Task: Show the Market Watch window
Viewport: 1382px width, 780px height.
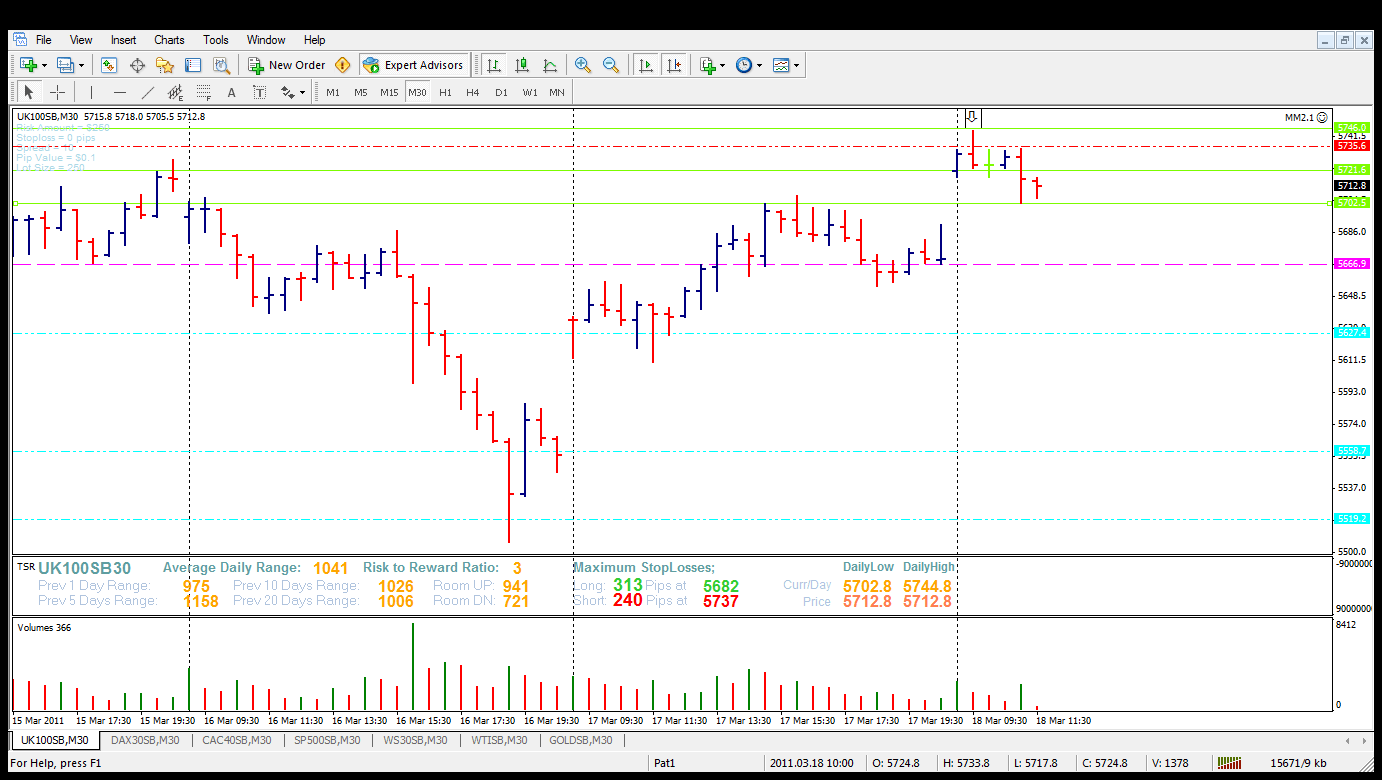Action: pyautogui.click(x=109, y=65)
